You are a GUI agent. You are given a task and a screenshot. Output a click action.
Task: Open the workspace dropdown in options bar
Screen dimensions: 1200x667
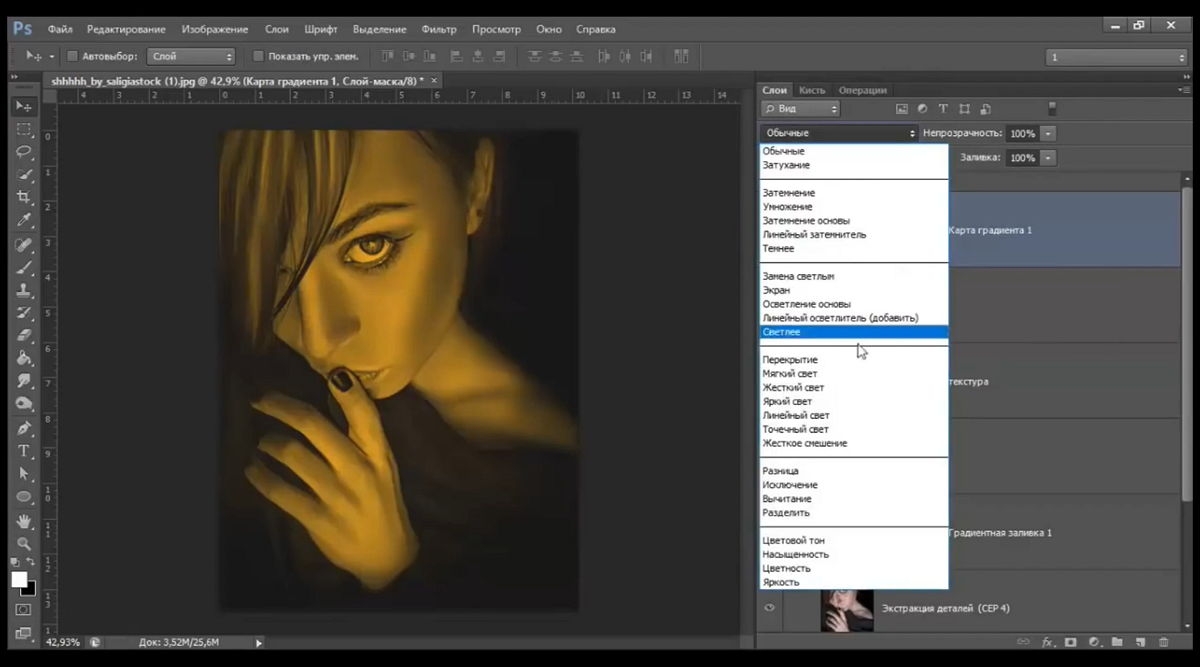(x=1116, y=57)
